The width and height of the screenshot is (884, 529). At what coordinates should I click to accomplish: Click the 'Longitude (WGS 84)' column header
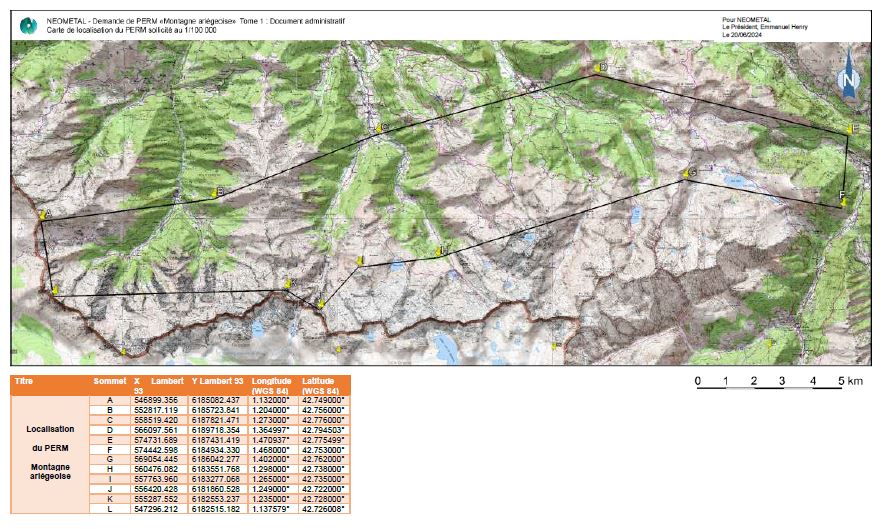click(271, 385)
